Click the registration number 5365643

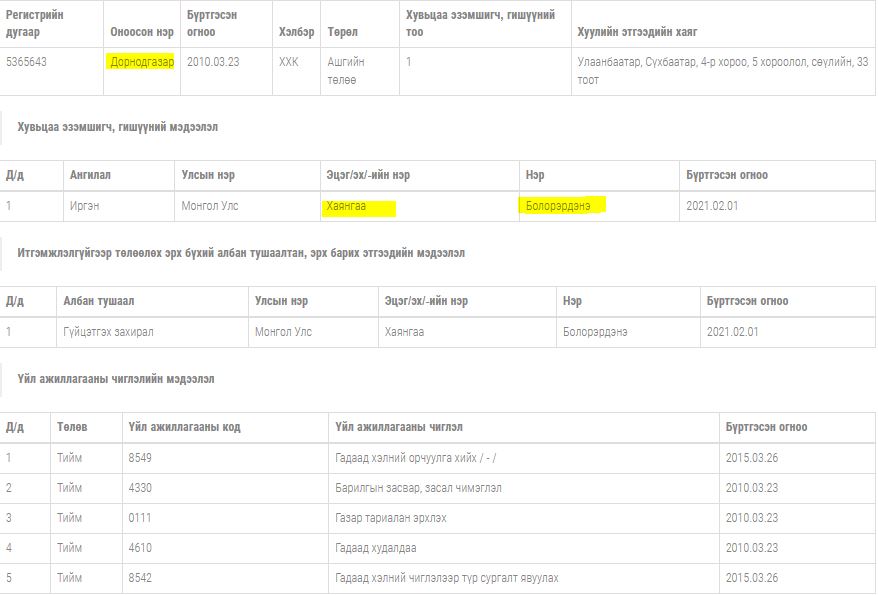click(x=27, y=62)
